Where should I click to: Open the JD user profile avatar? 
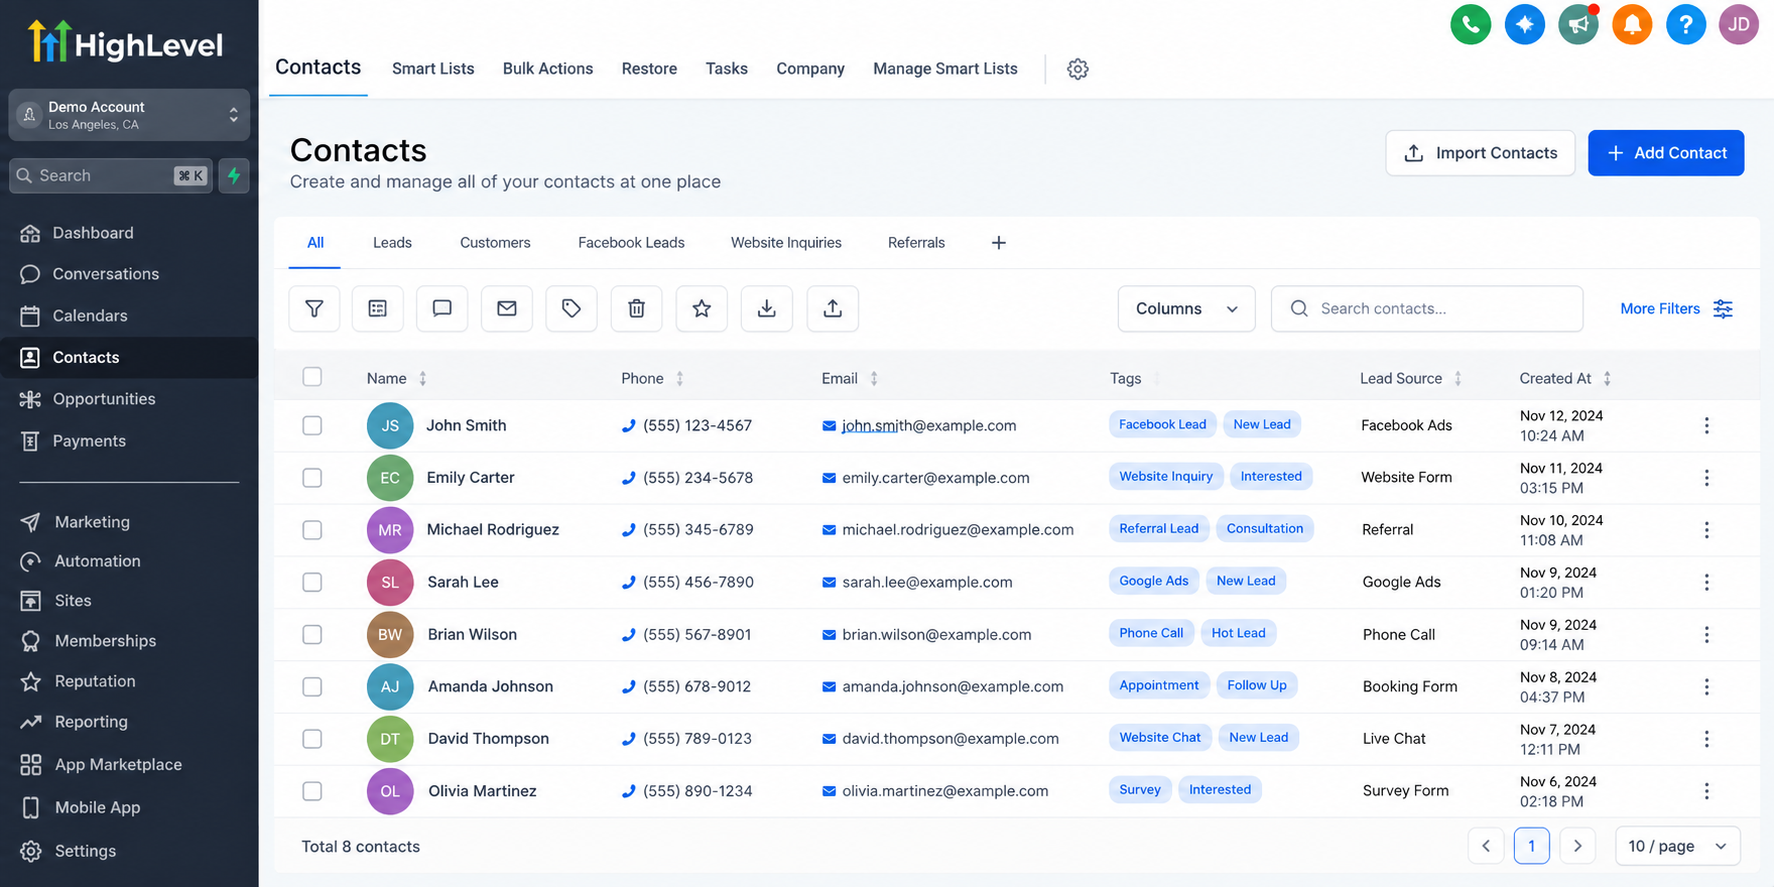pyautogui.click(x=1739, y=25)
